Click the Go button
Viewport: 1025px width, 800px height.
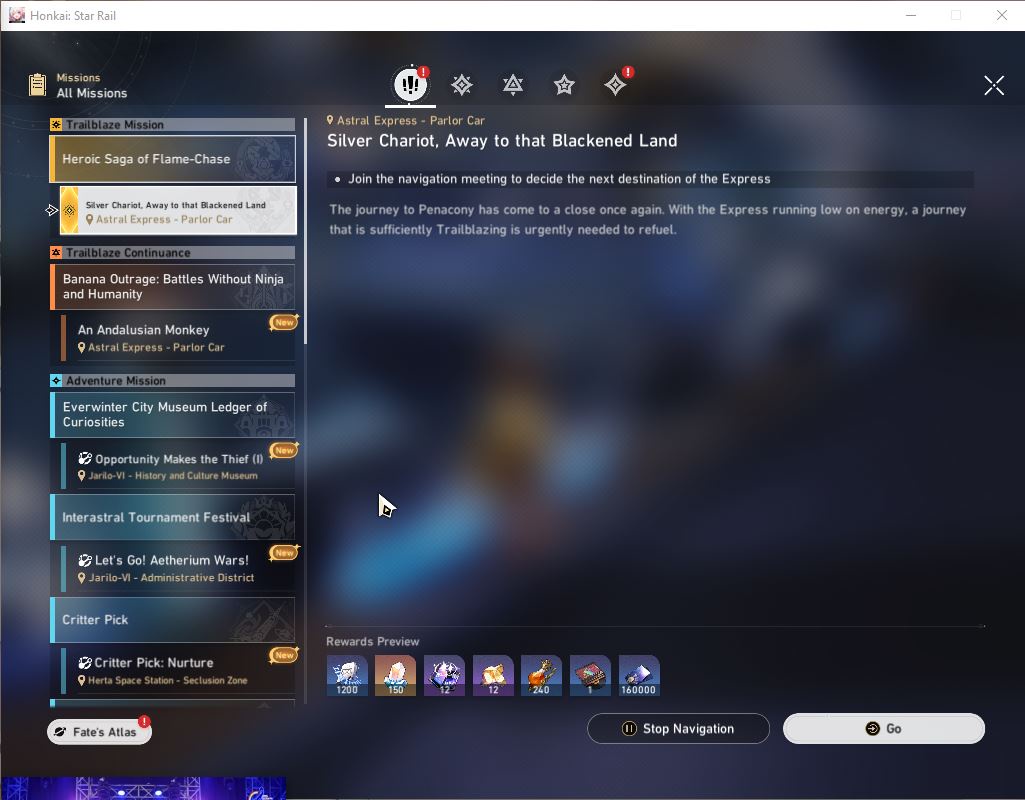tap(884, 728)
